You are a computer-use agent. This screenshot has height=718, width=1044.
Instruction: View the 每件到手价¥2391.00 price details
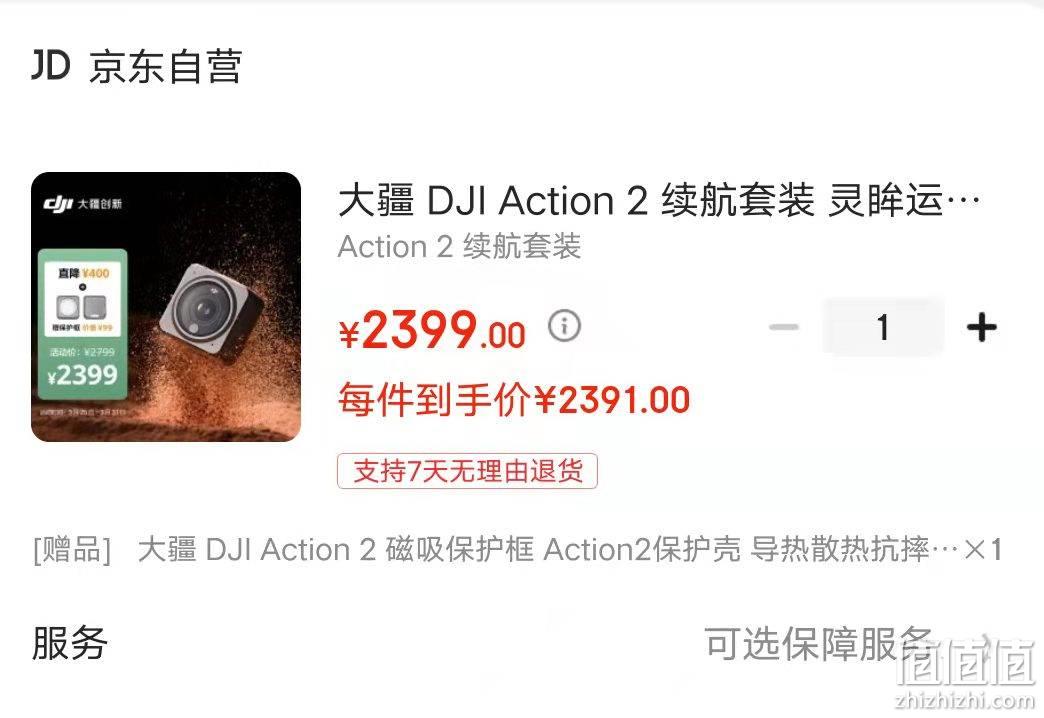pos(514,400)
